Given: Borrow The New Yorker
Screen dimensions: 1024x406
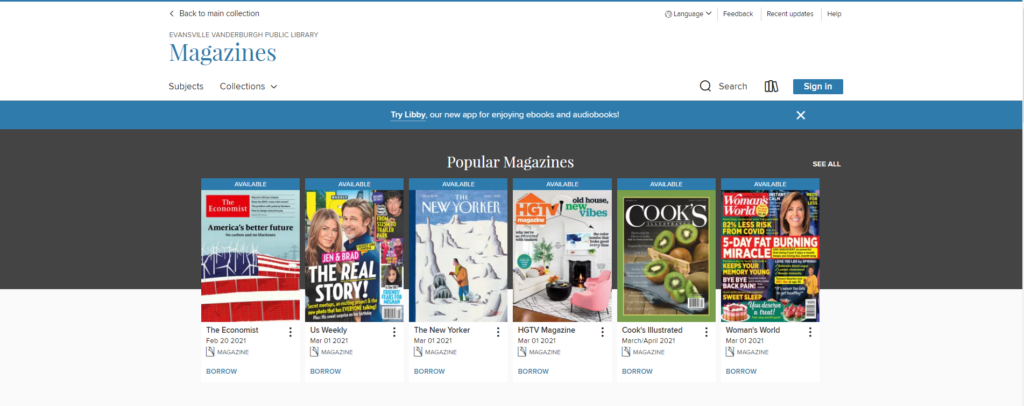Looking at the screenshot, I should tap(429, 371).
